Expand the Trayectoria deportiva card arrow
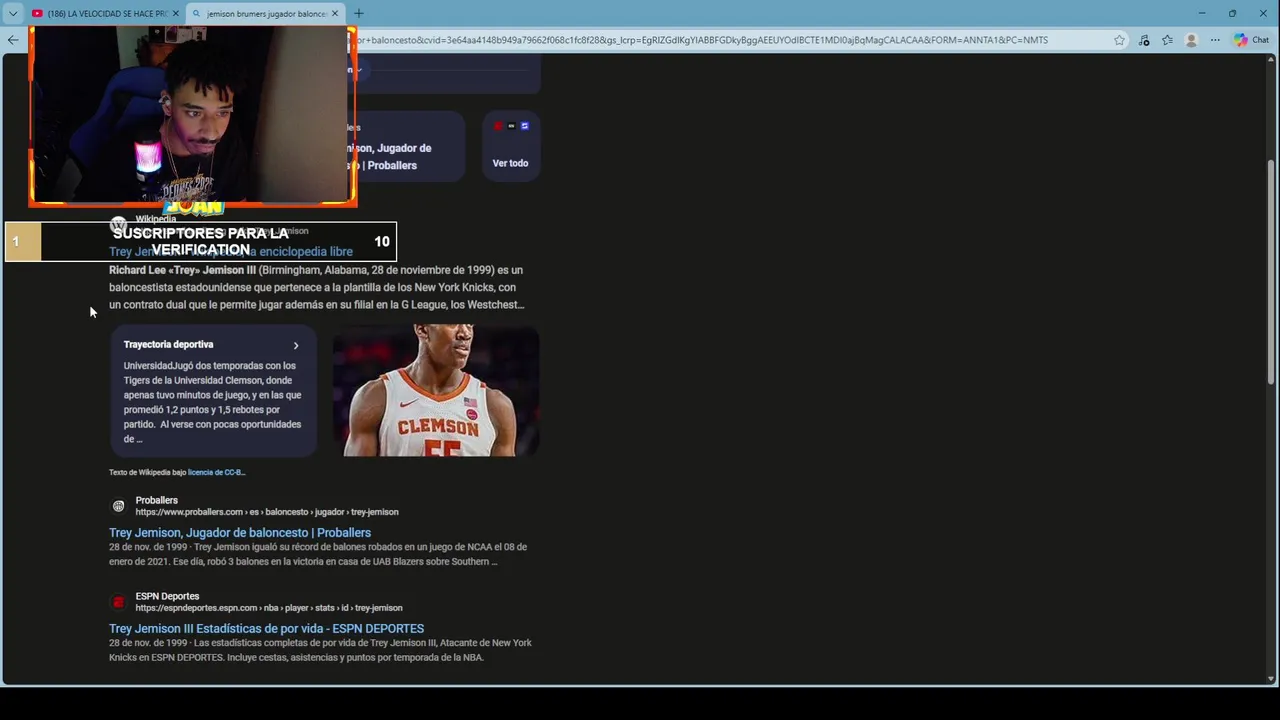This screenshot has width=1280, height=720. pos(296,345)
